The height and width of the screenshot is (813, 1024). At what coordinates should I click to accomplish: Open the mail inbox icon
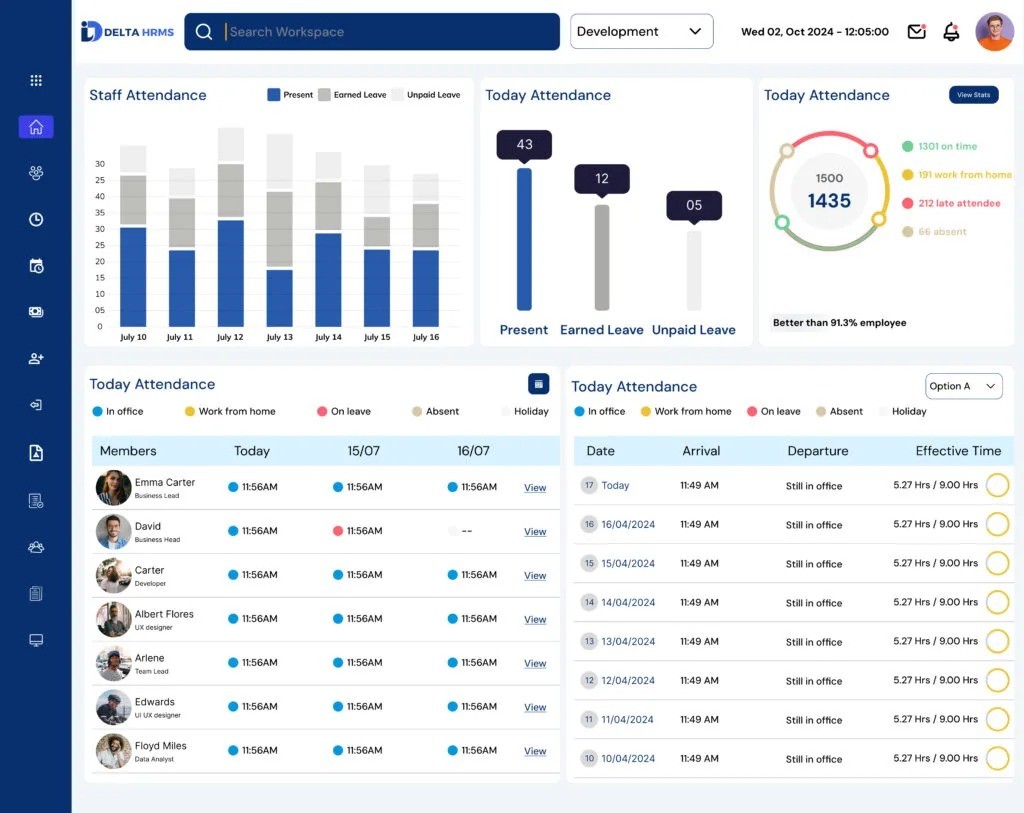pyautogui.click(x=916, y=31)
